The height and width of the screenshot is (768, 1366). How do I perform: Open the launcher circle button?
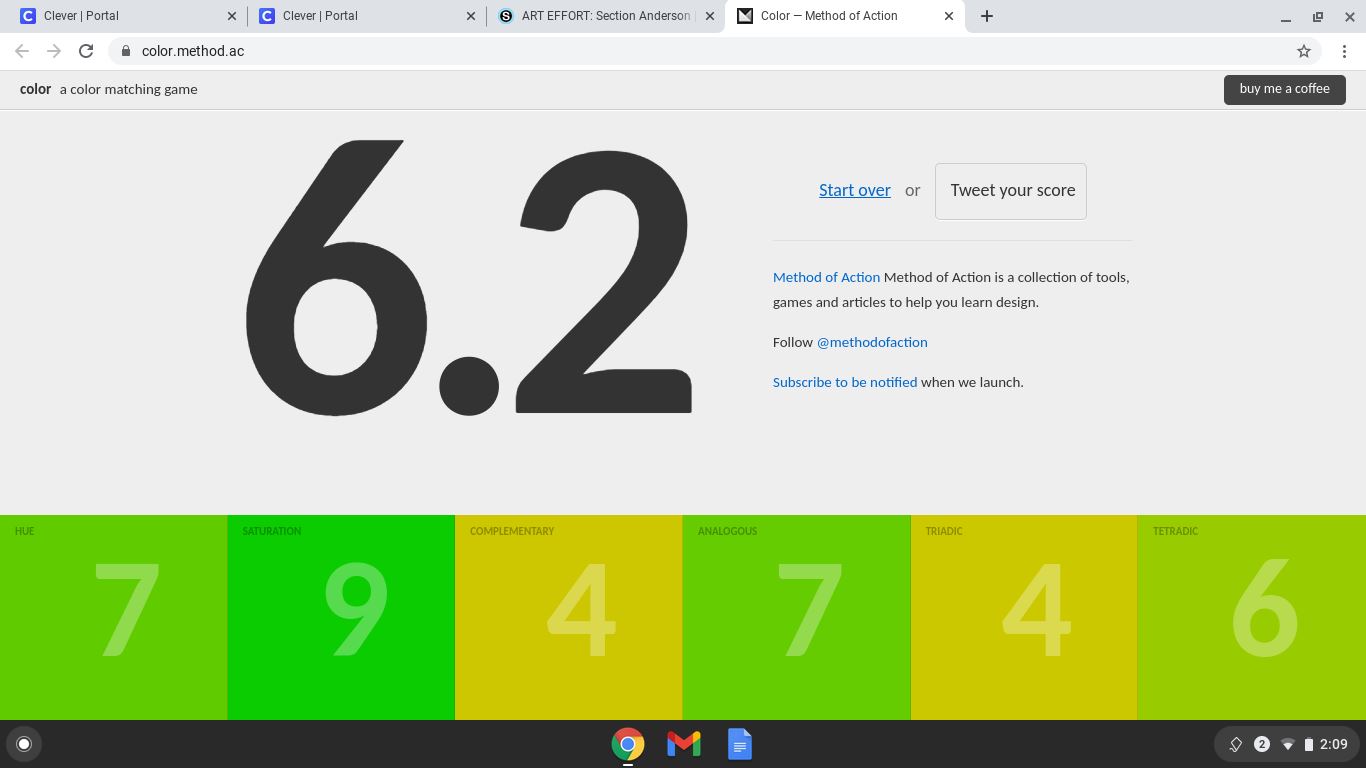pyautogui.click(x=24, y=744)
